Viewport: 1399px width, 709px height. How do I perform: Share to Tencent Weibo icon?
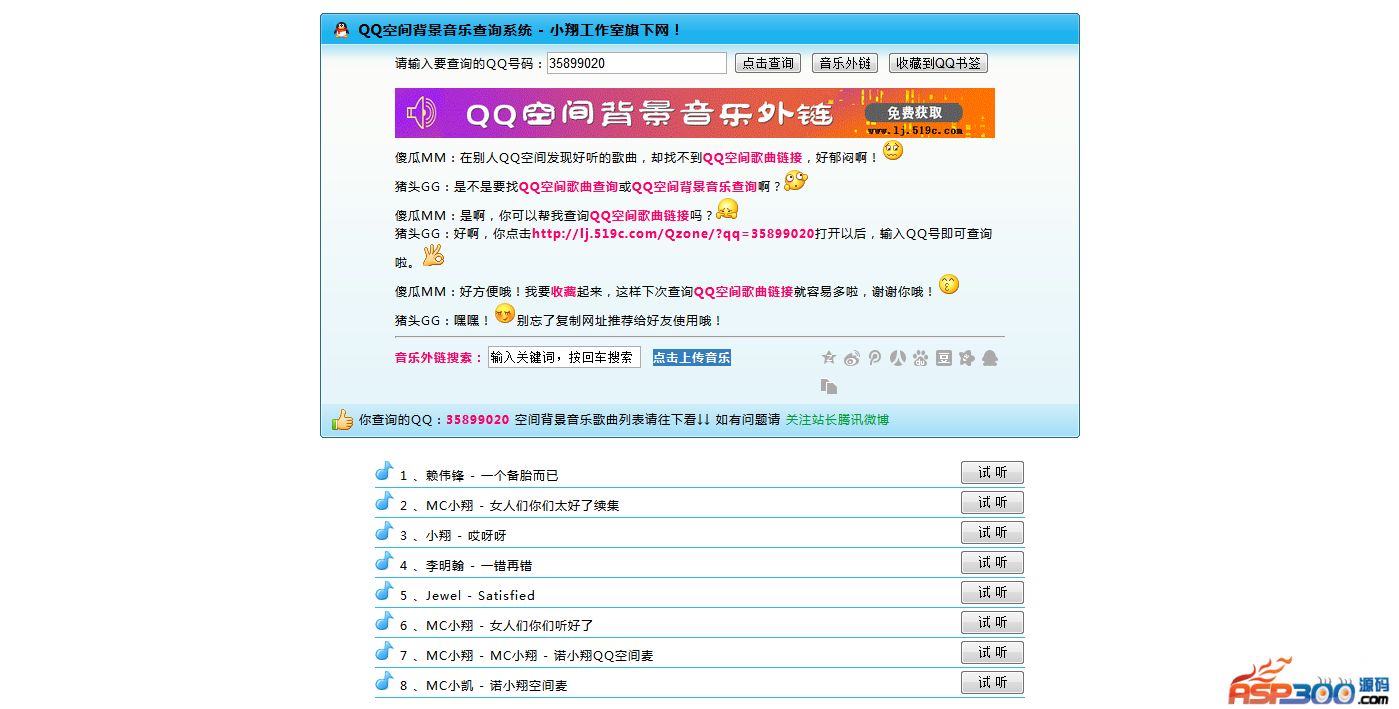(x=874, y=358)
